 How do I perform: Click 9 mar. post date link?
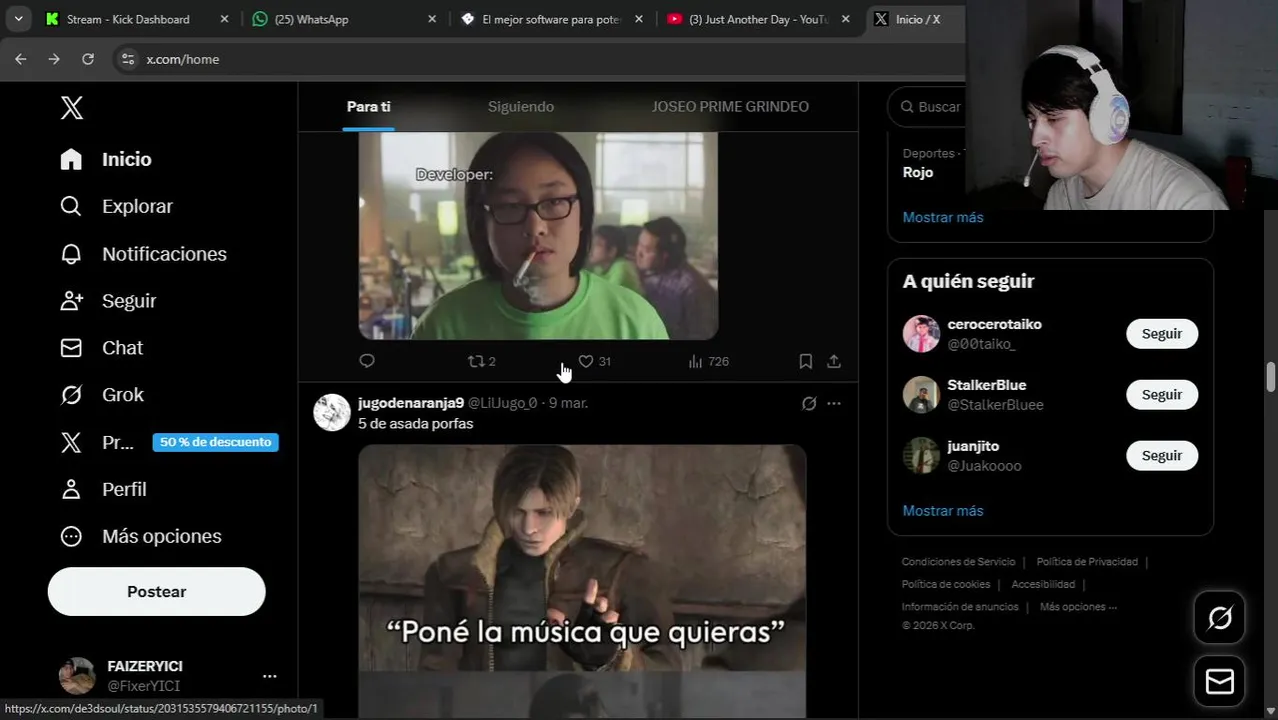coord(568,403)
